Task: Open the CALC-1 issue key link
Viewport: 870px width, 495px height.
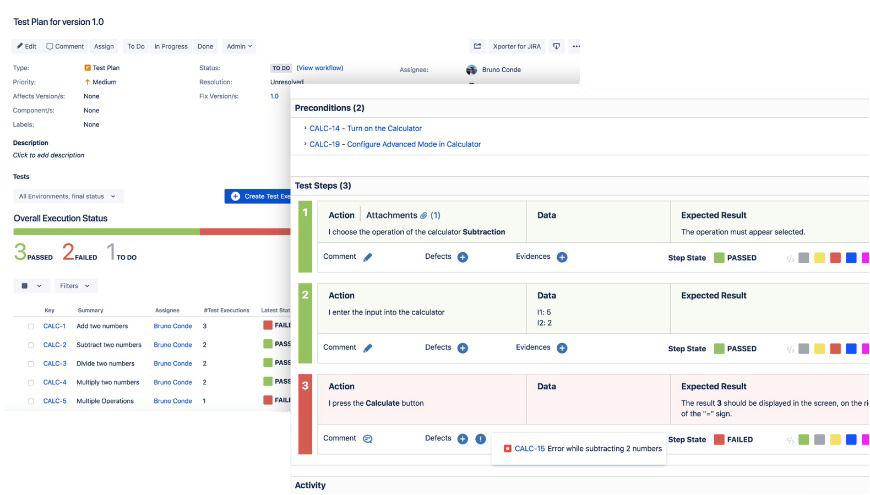Action: click(x=54, y=326)
